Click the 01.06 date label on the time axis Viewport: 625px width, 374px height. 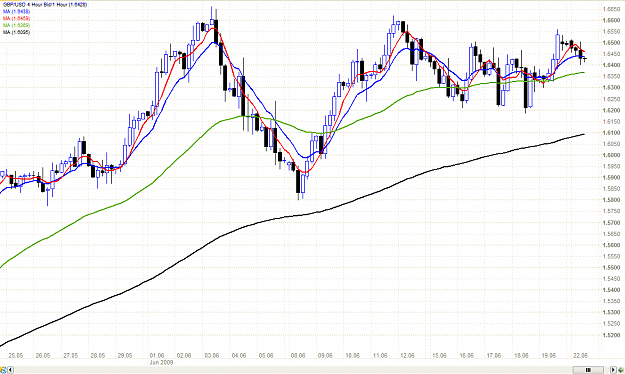point(157,355)
